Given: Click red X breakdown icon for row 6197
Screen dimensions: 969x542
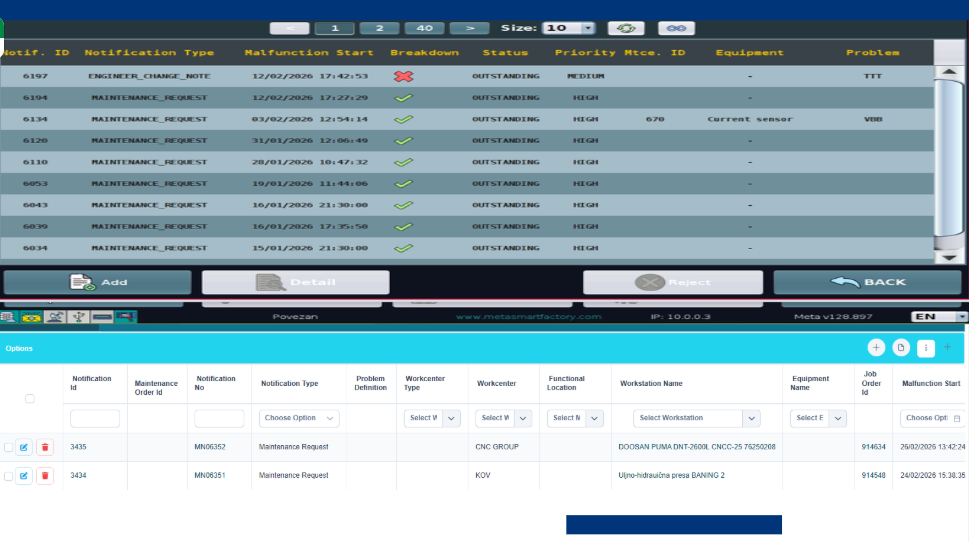Looking at the screenshot, I should (404, 76).
